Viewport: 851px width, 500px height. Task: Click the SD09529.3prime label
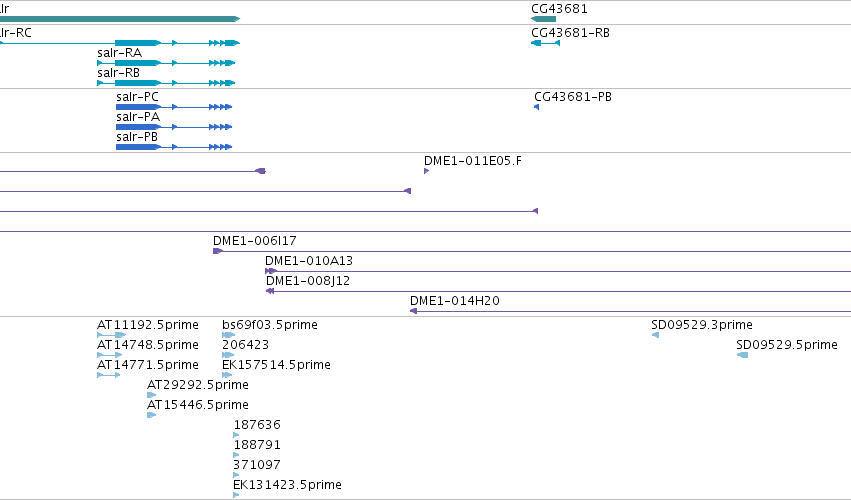pyautogui.click(x=702, y=325)
